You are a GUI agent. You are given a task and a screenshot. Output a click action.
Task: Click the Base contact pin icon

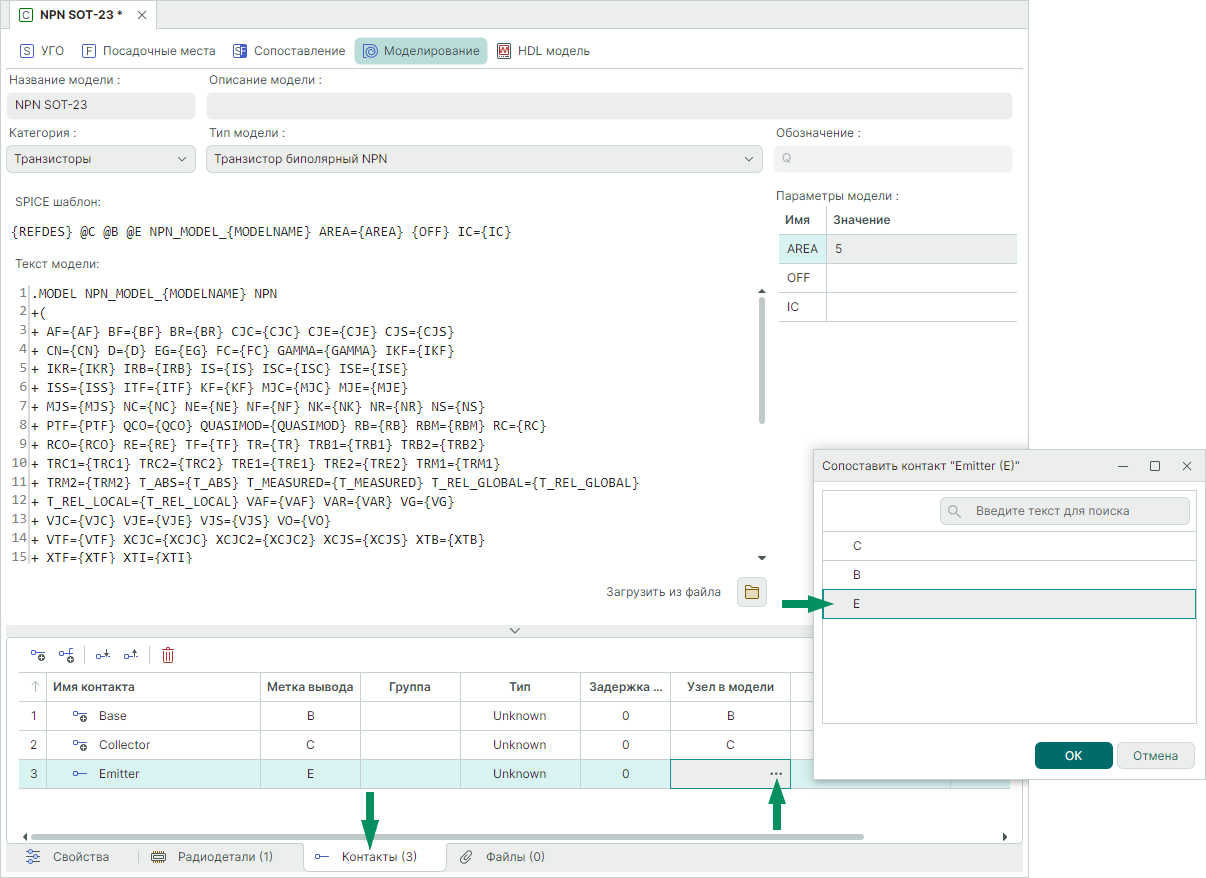coord(80,716)
